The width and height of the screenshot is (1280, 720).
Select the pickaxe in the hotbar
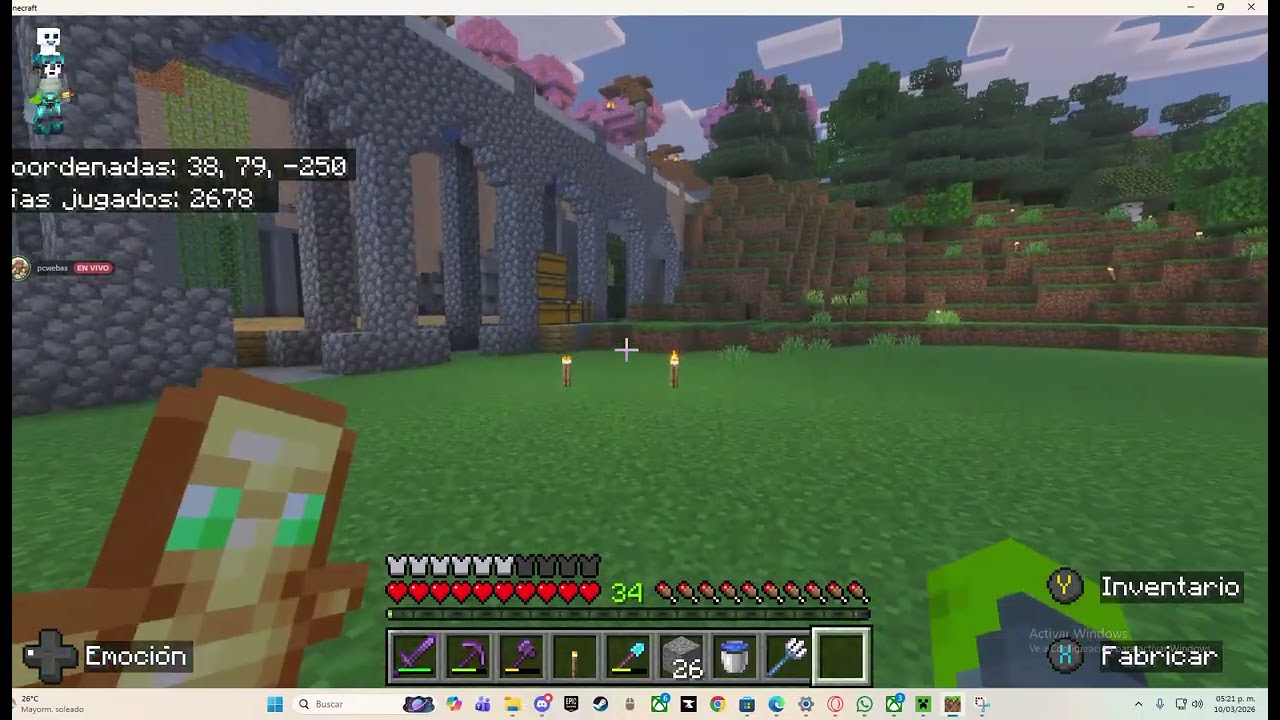coord(469,656)
